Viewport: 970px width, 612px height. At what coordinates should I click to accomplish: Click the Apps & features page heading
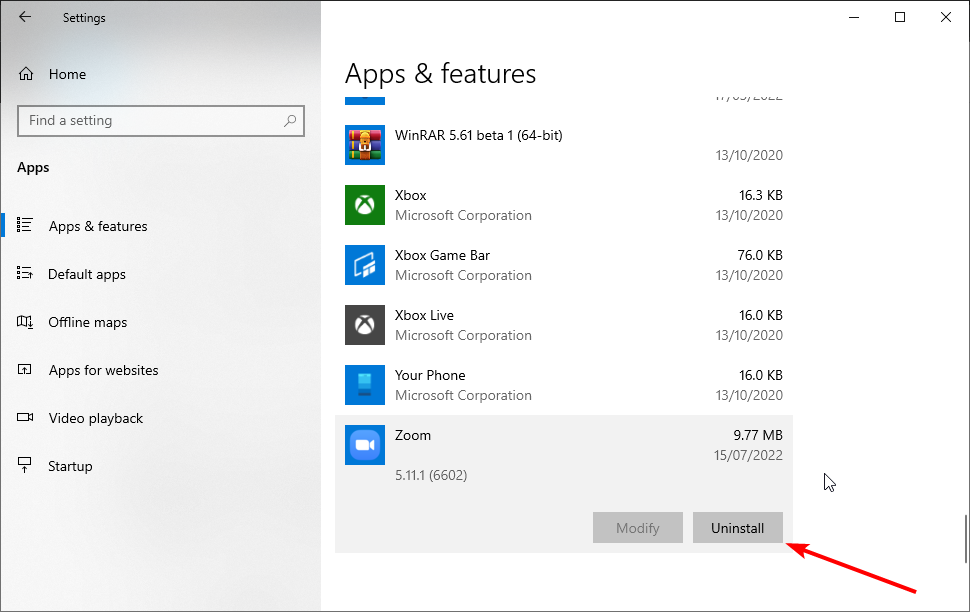click(x=440, y=74)
